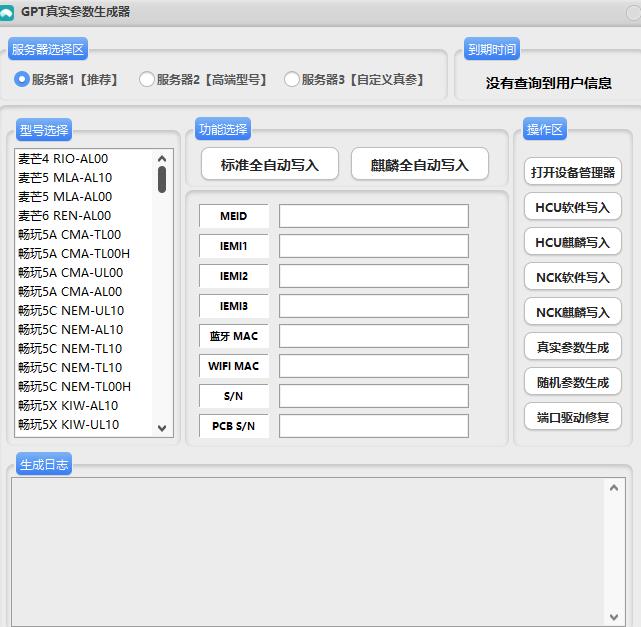The width and height of the screenshot is (641, 627).
Task: Click 麒麟全自动写入 button
Action: coord(420,164)
